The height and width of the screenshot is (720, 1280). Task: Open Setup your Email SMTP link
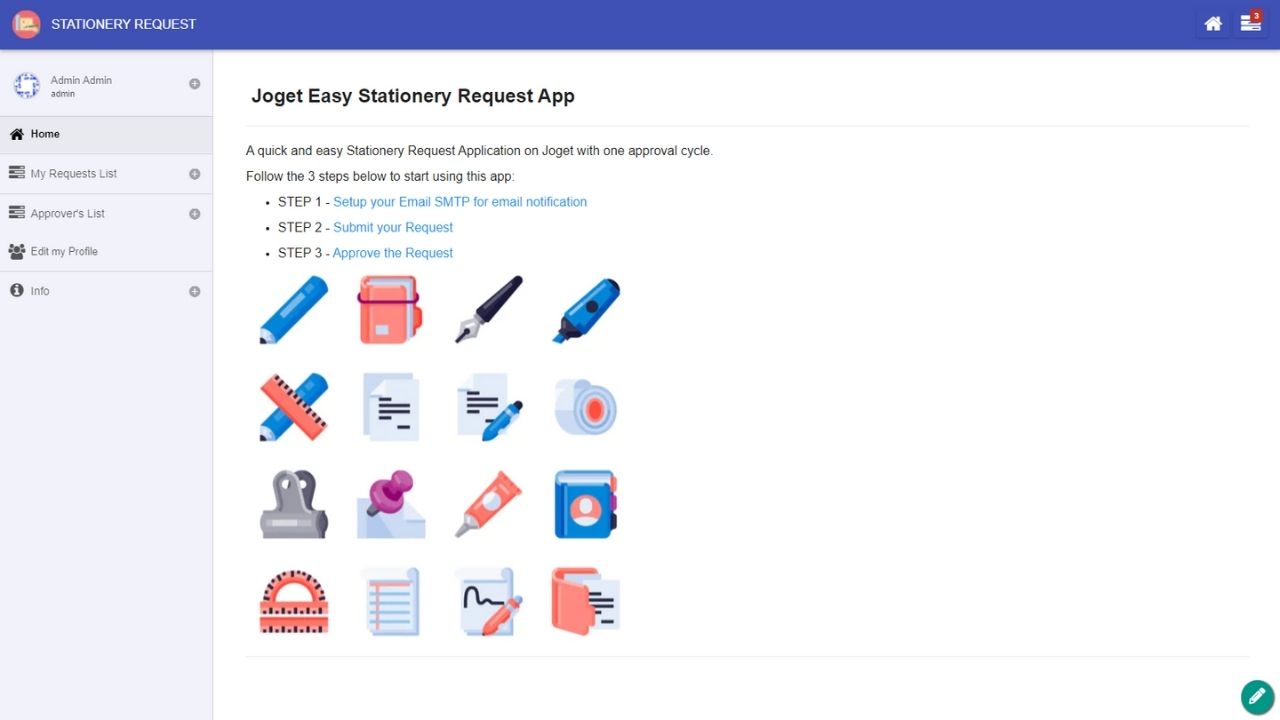click(460, 202)
